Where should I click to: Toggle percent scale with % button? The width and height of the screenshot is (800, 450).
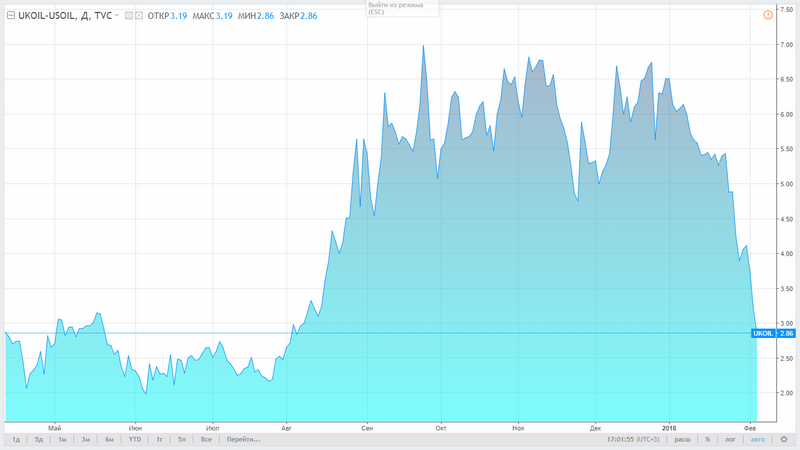point(707,439)
